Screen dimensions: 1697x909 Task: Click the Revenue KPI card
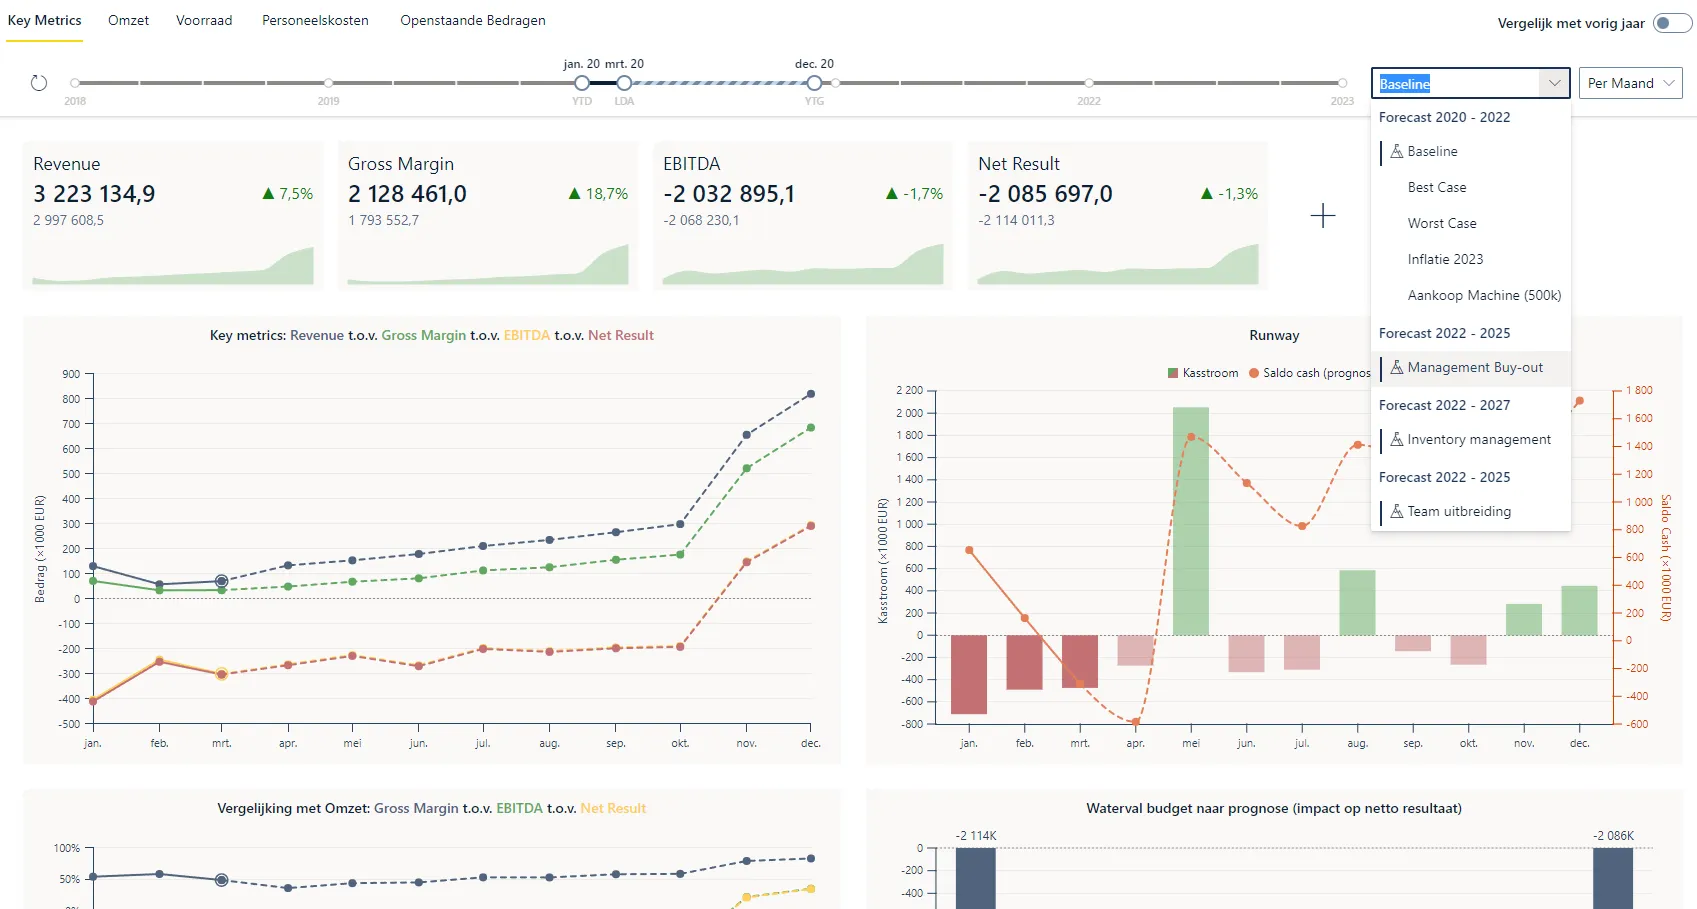point(172,214)
